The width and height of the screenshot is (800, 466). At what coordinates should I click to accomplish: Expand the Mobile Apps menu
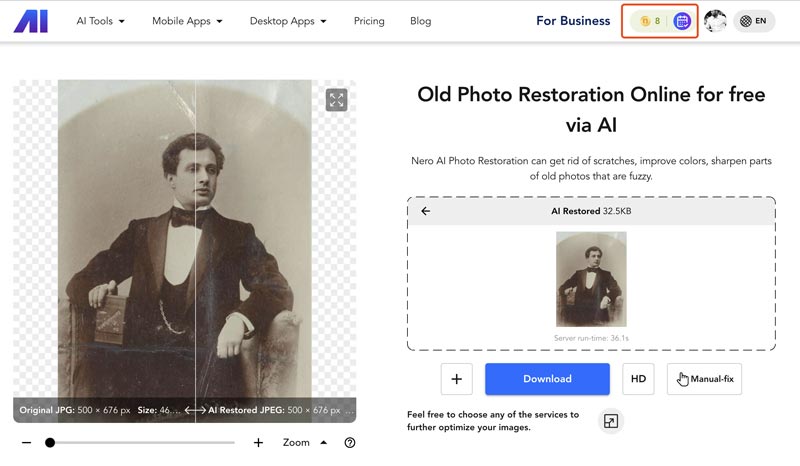coord(187,21)
